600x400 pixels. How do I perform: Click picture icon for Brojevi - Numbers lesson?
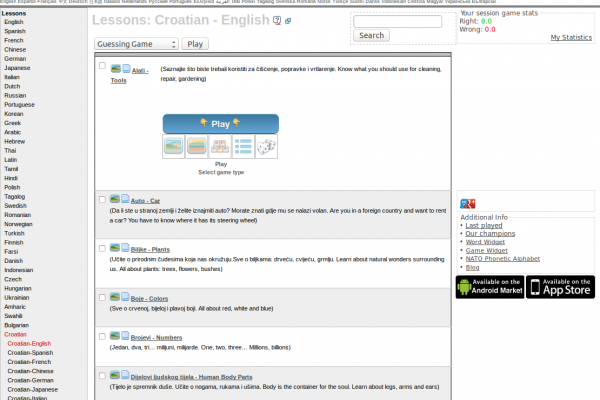[114, 336]
